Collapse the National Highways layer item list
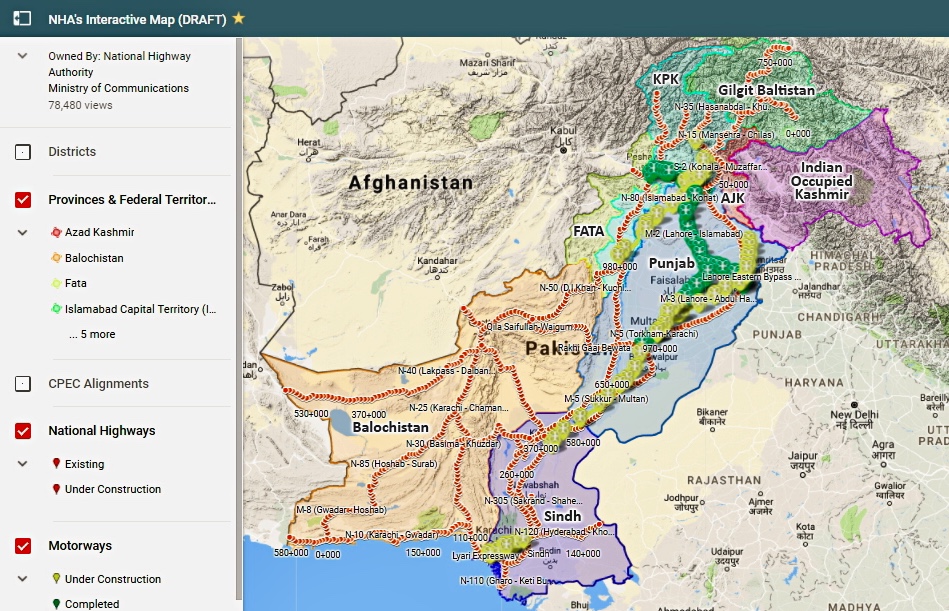The width and height of the screenshot is (949, 611). click(22, 464)
